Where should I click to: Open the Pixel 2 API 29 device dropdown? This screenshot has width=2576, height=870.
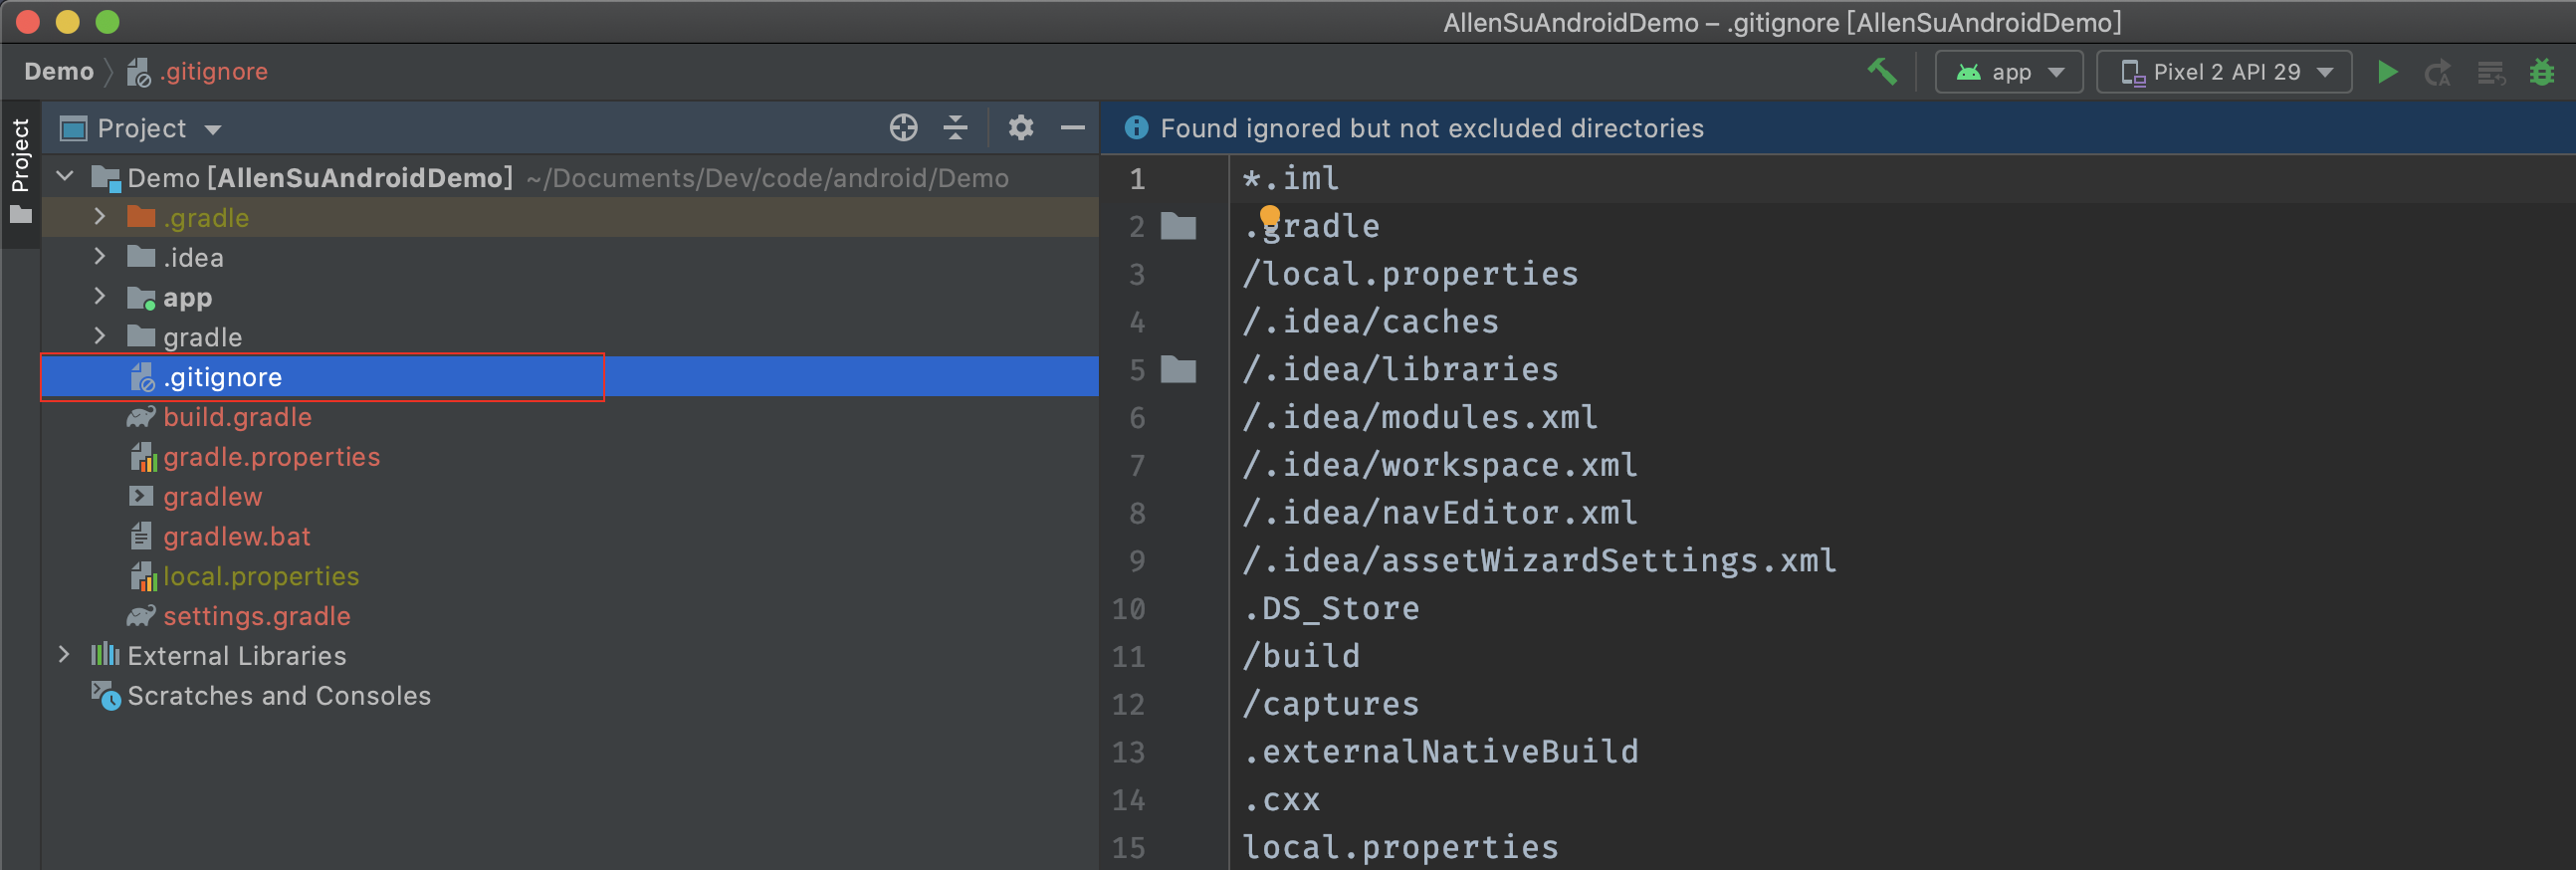[2224, 72]
